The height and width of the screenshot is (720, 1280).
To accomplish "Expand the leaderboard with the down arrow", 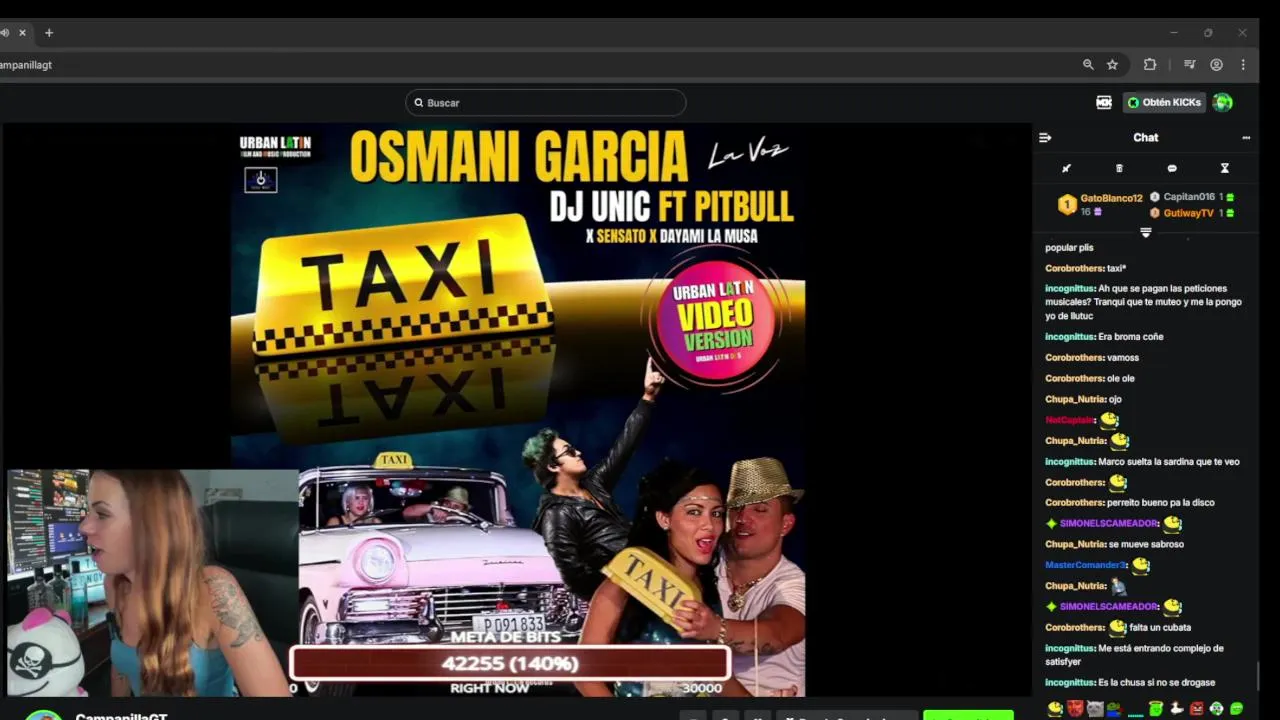I will [1146, 233].
